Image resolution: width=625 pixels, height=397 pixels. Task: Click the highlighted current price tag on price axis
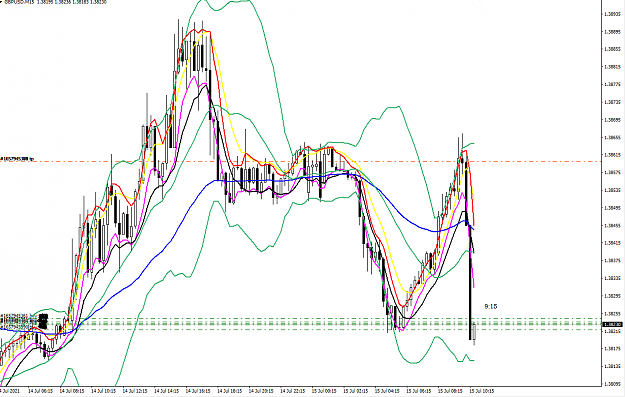[613, 324]
